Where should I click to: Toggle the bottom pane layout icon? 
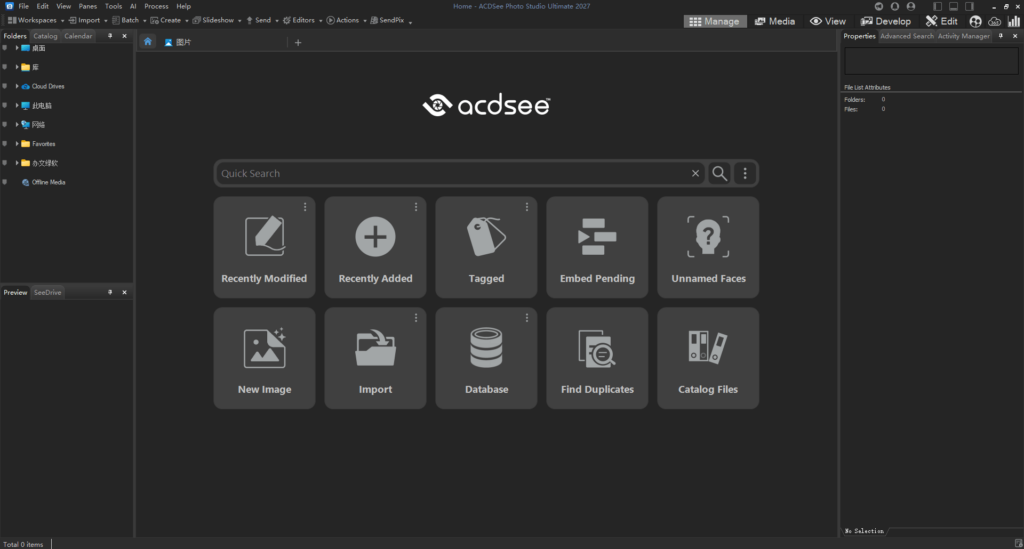(953, 6)
